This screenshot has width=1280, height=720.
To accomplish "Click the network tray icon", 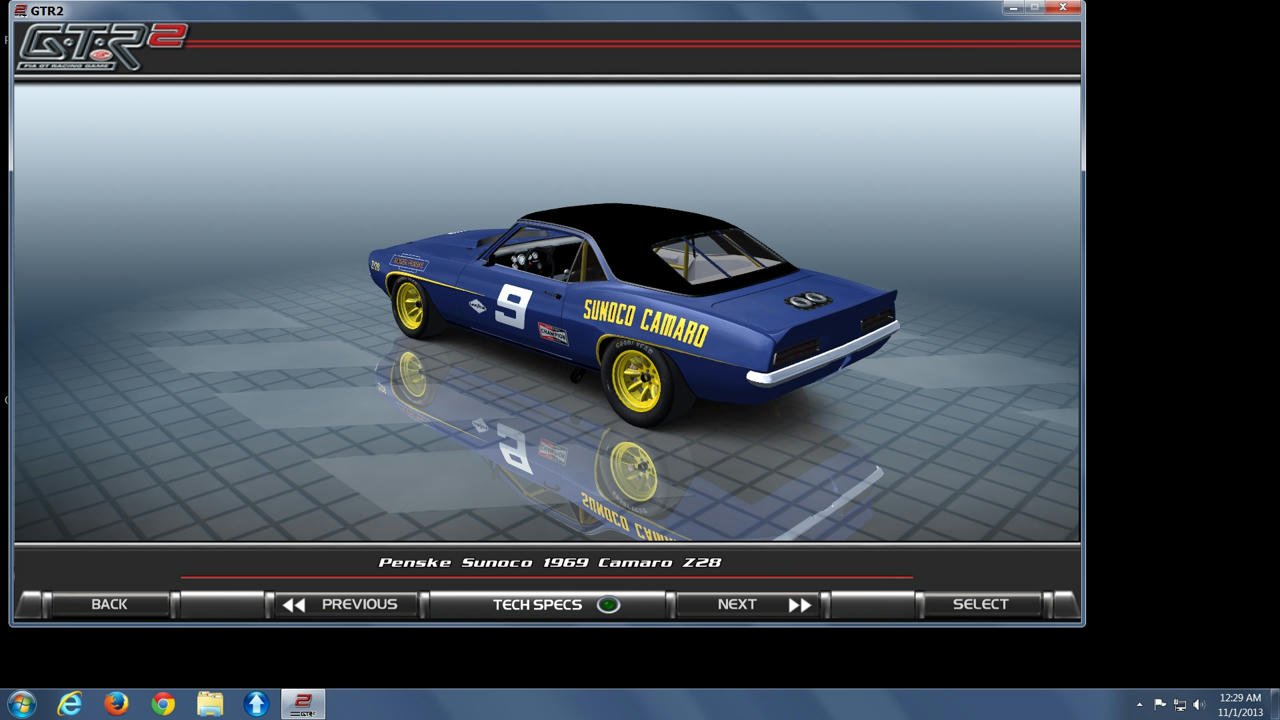I will 1180,705.
